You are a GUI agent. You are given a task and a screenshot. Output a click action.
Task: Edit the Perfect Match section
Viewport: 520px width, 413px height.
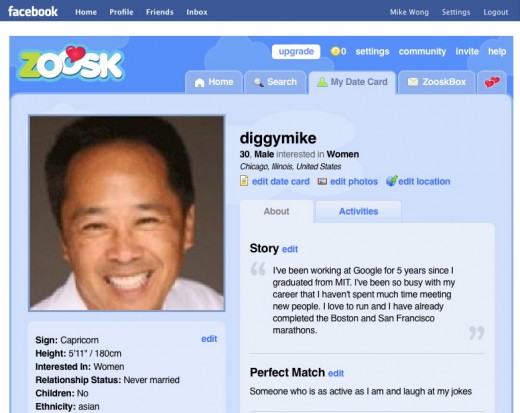[x=336, y=373]
